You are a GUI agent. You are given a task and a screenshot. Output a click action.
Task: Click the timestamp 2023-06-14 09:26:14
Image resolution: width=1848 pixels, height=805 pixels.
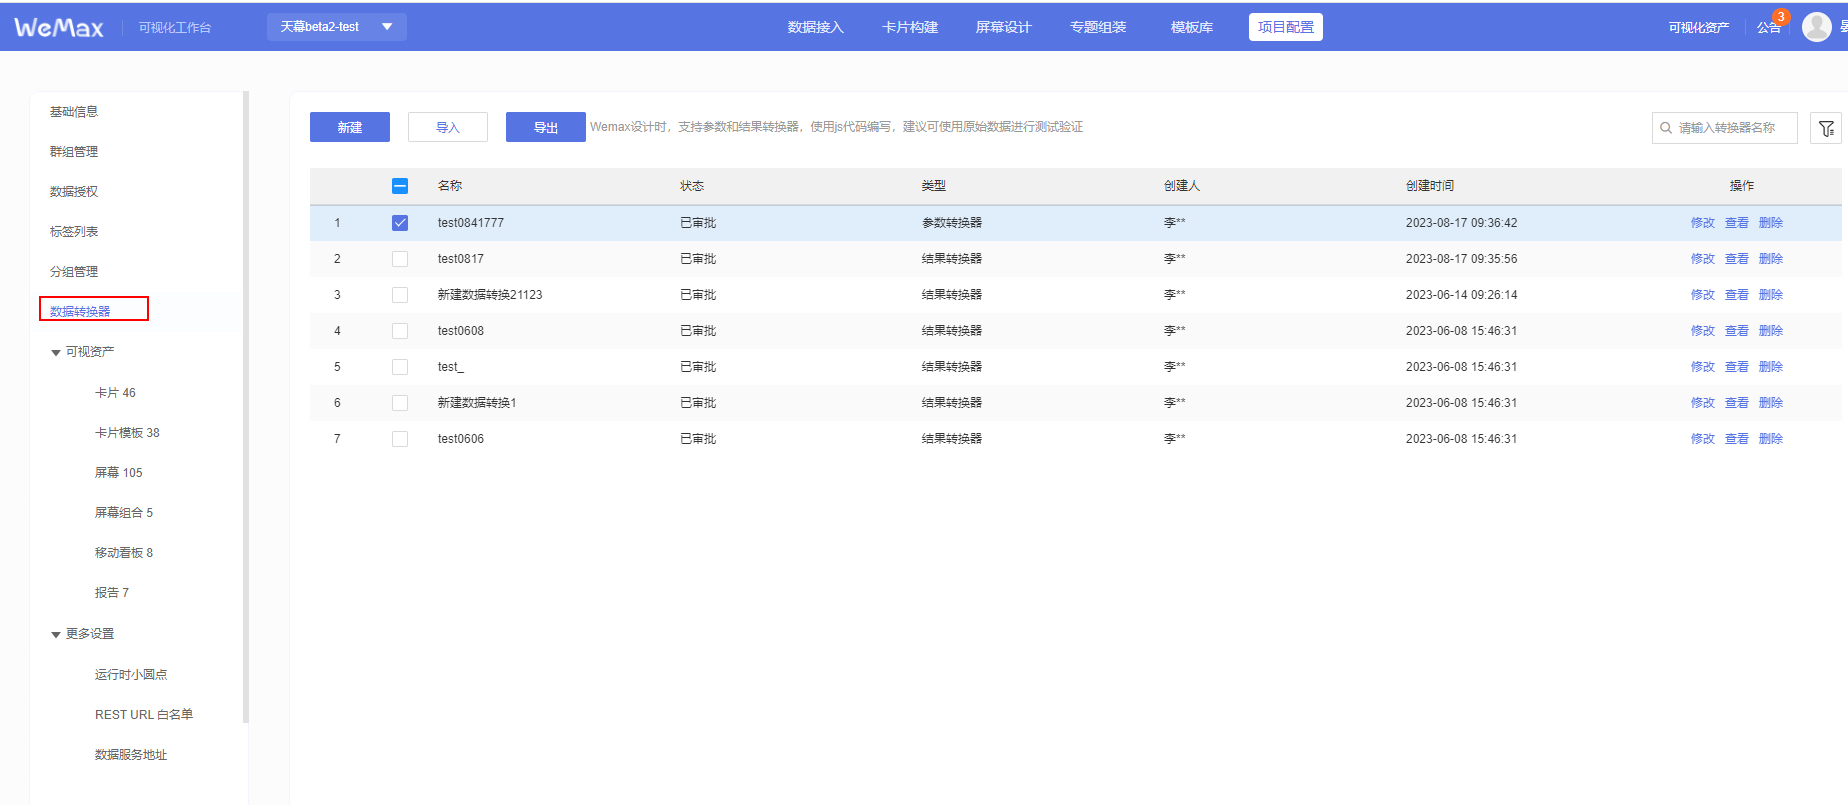coord(1461,295)
